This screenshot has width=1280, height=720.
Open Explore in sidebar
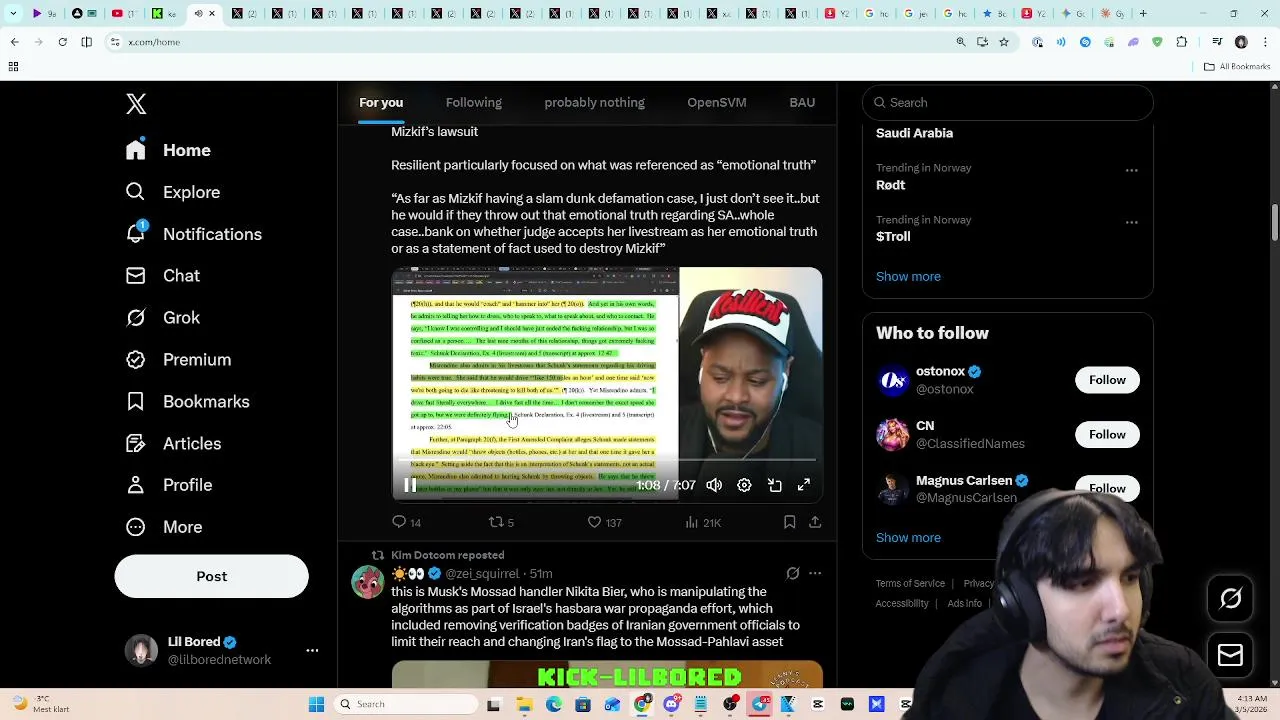[172, 192]
